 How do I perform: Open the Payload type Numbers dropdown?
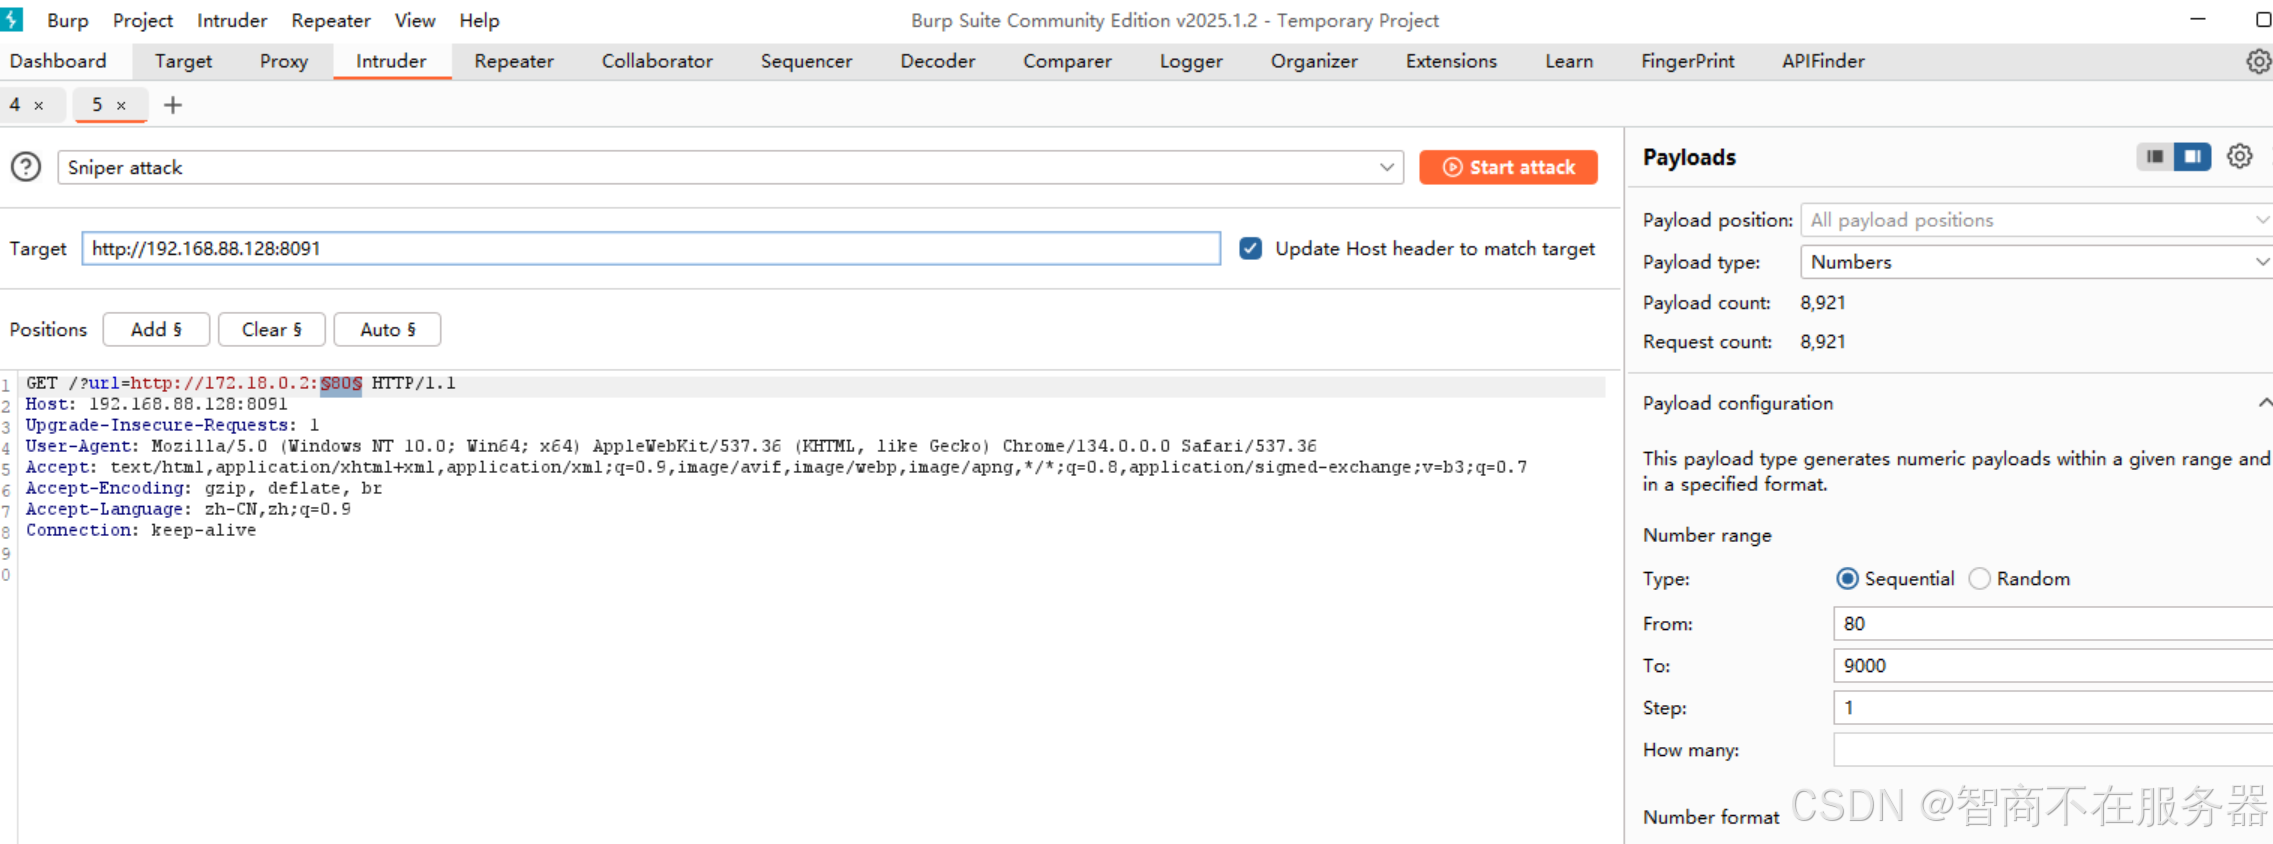(2037, 262)
